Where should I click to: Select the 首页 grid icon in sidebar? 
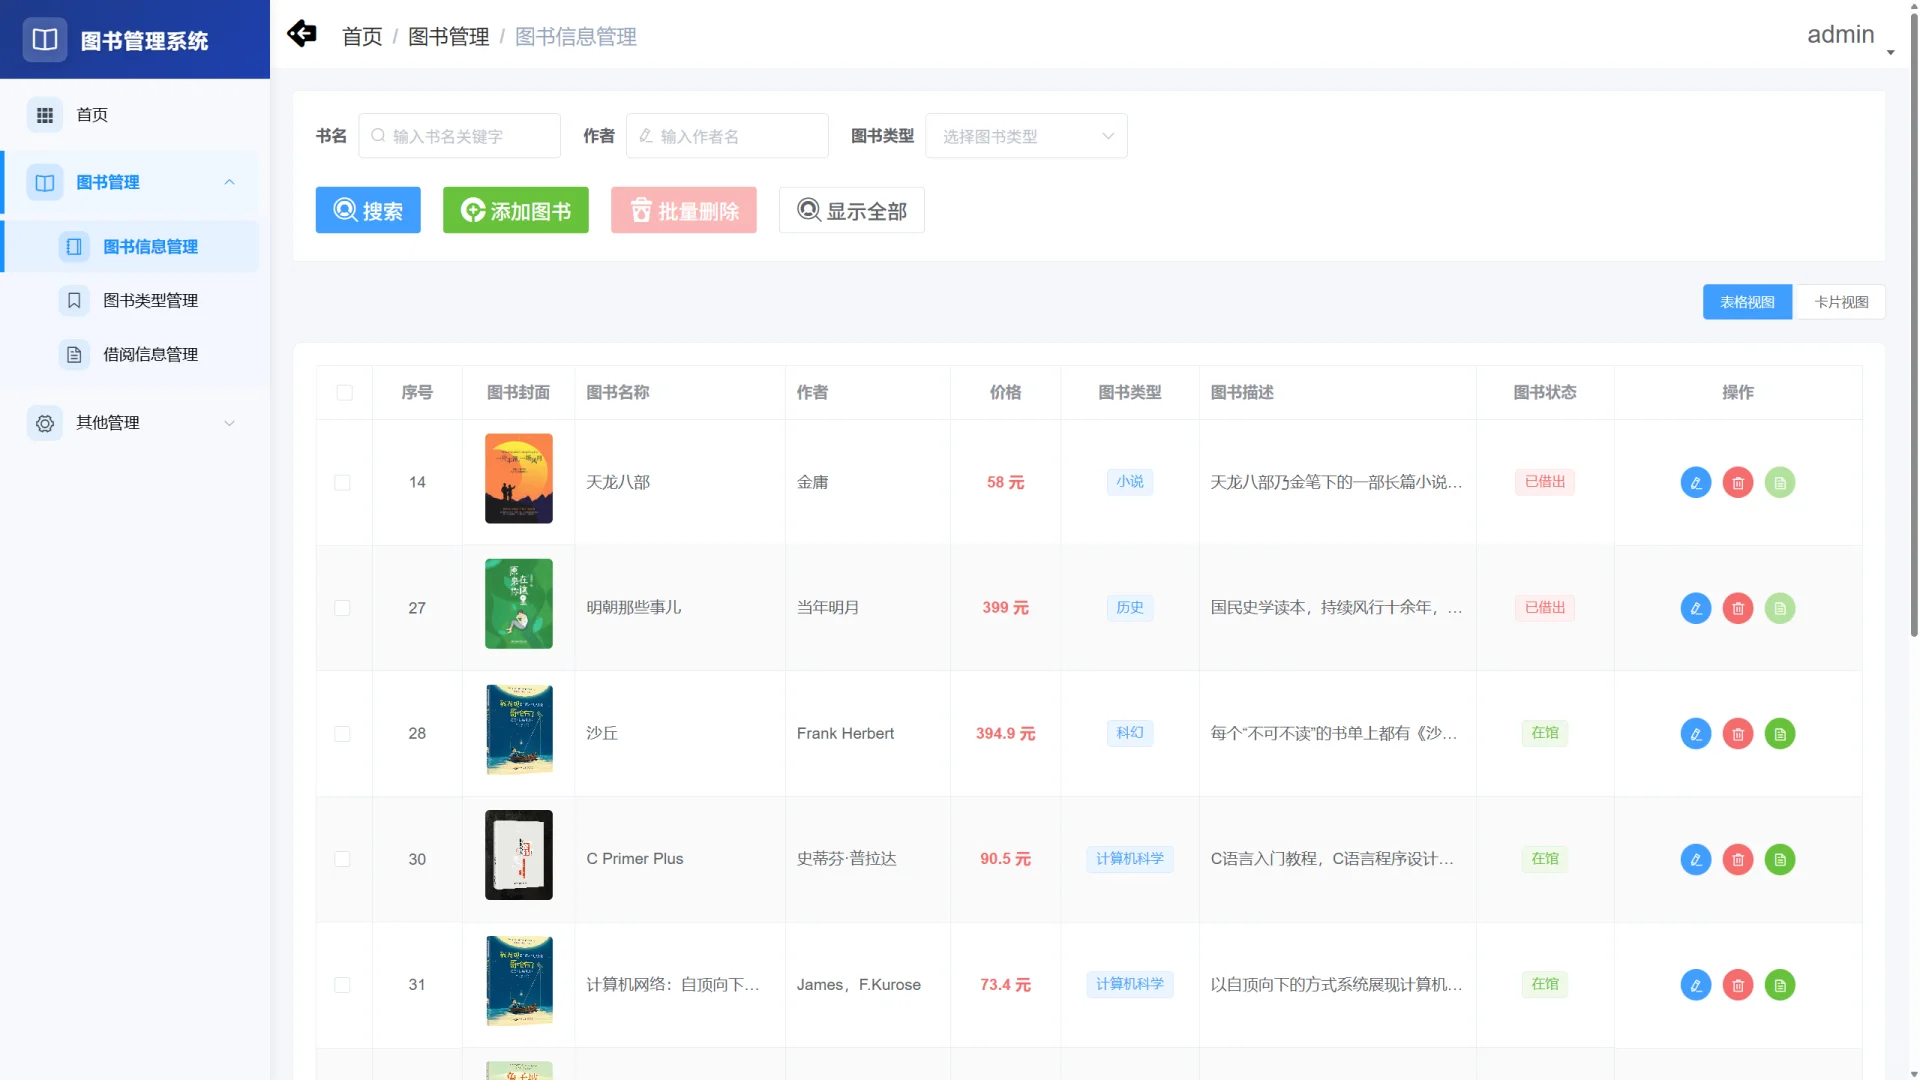44,114
